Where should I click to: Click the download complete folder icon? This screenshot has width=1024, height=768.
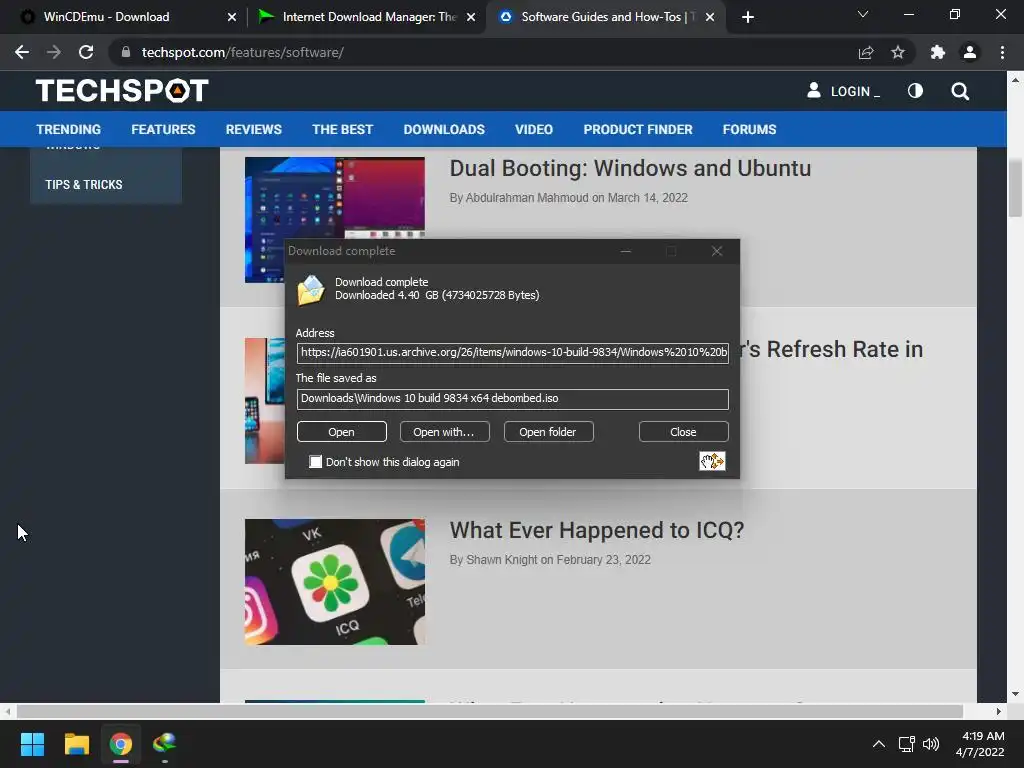[311, 289]
